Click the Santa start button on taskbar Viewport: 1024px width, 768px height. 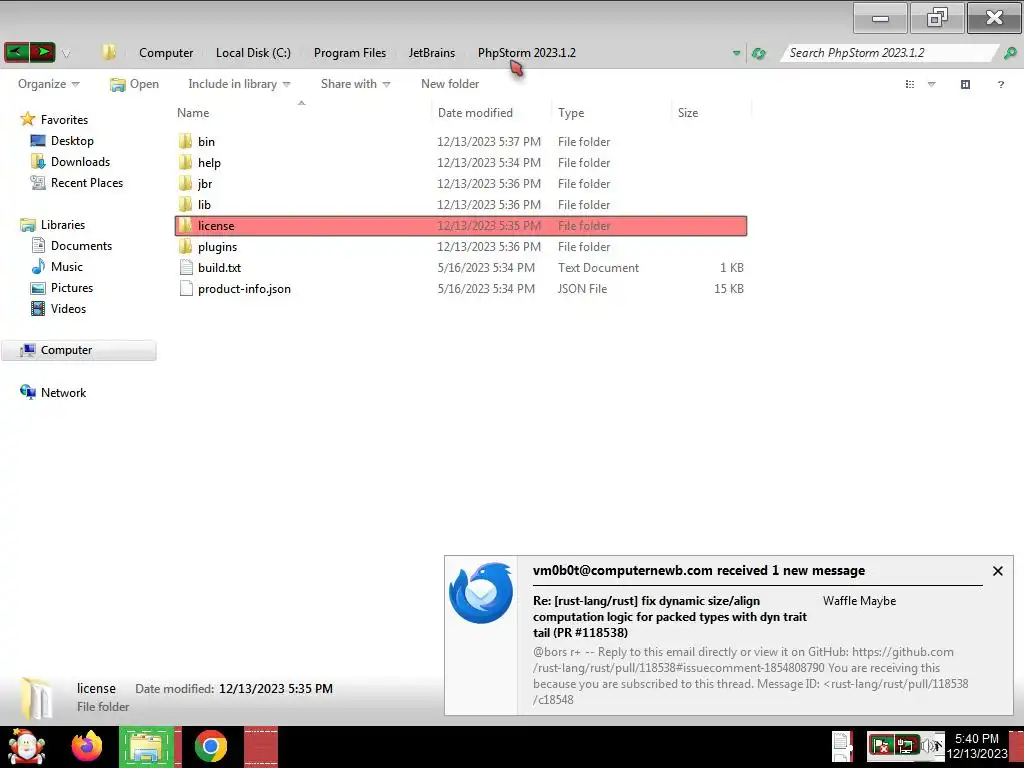27,746
